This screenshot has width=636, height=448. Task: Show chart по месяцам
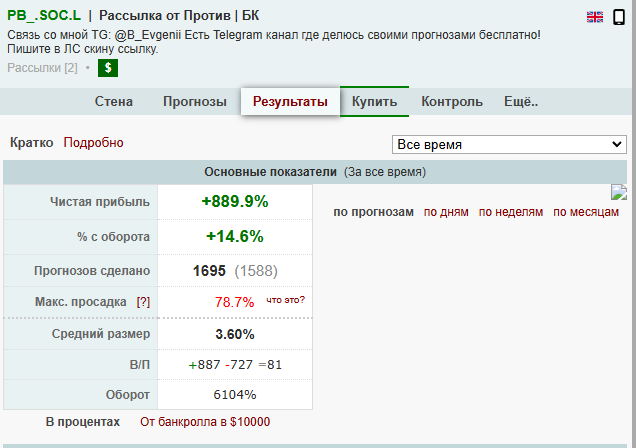(x=586, y=212)
